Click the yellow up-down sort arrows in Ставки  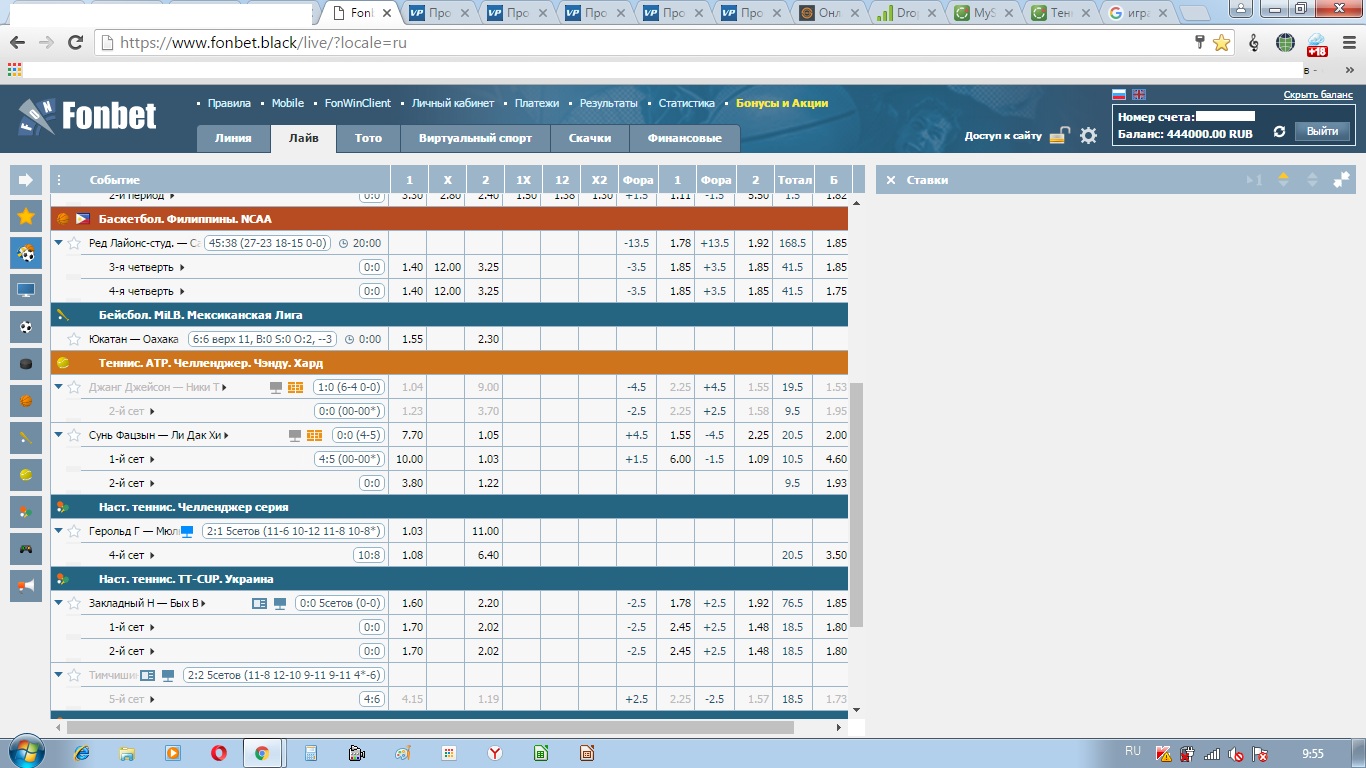(1284, 180)
